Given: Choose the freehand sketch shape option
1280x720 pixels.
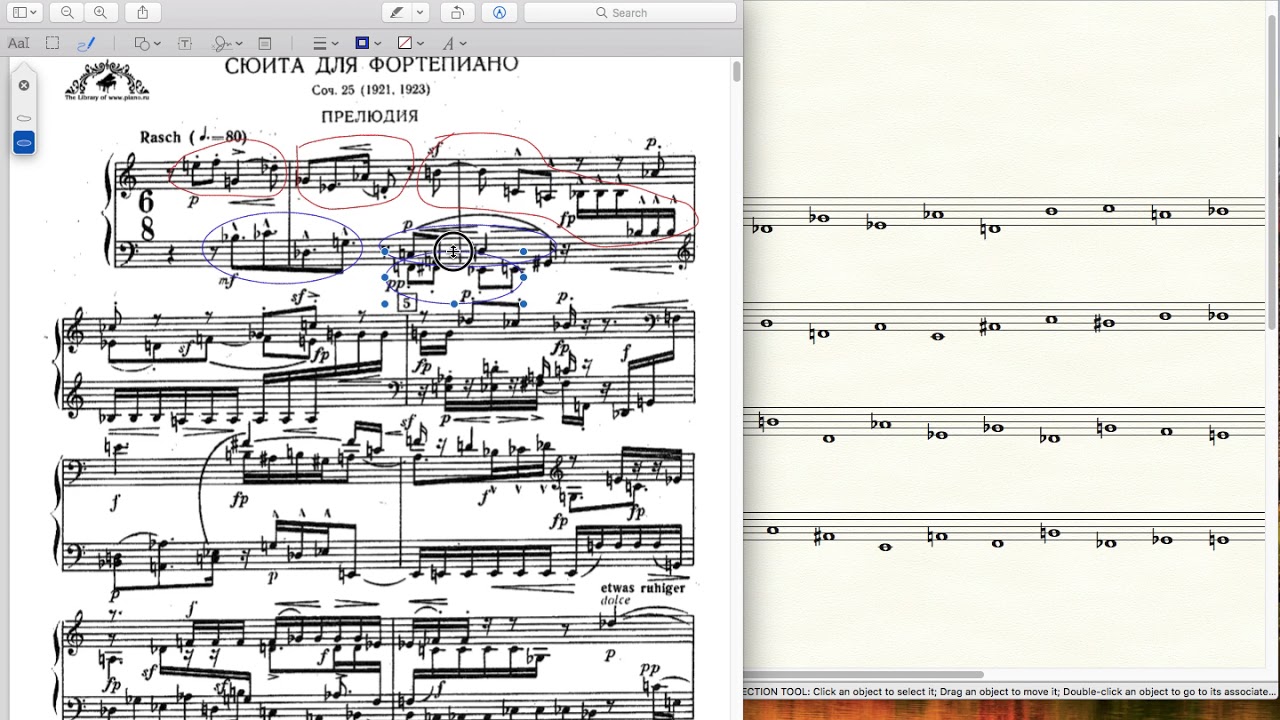Looking at the screenshot, I should click(x=24, y=118).
